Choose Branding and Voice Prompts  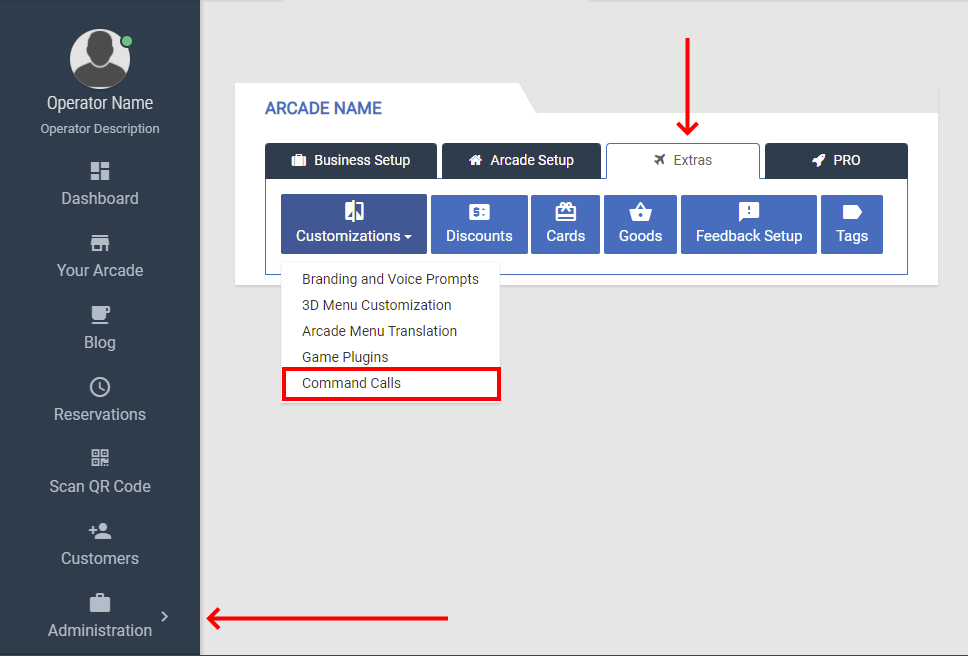[390, 279]
